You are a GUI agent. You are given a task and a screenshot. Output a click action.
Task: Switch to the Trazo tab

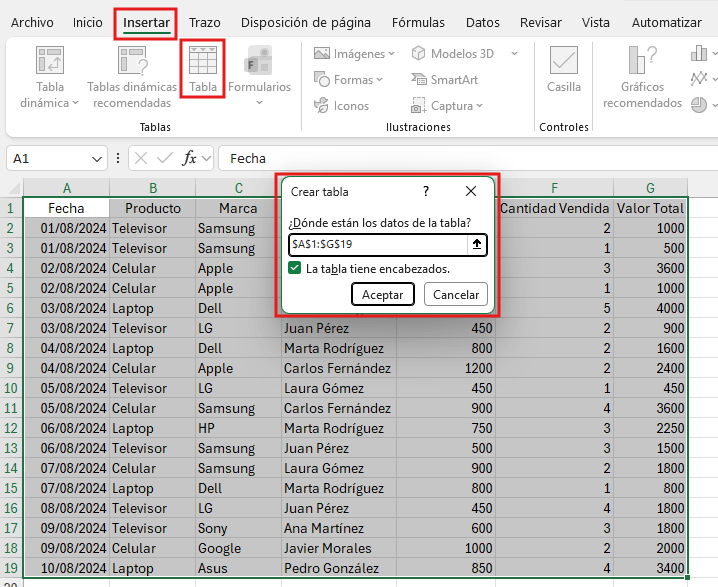point(205,22)
